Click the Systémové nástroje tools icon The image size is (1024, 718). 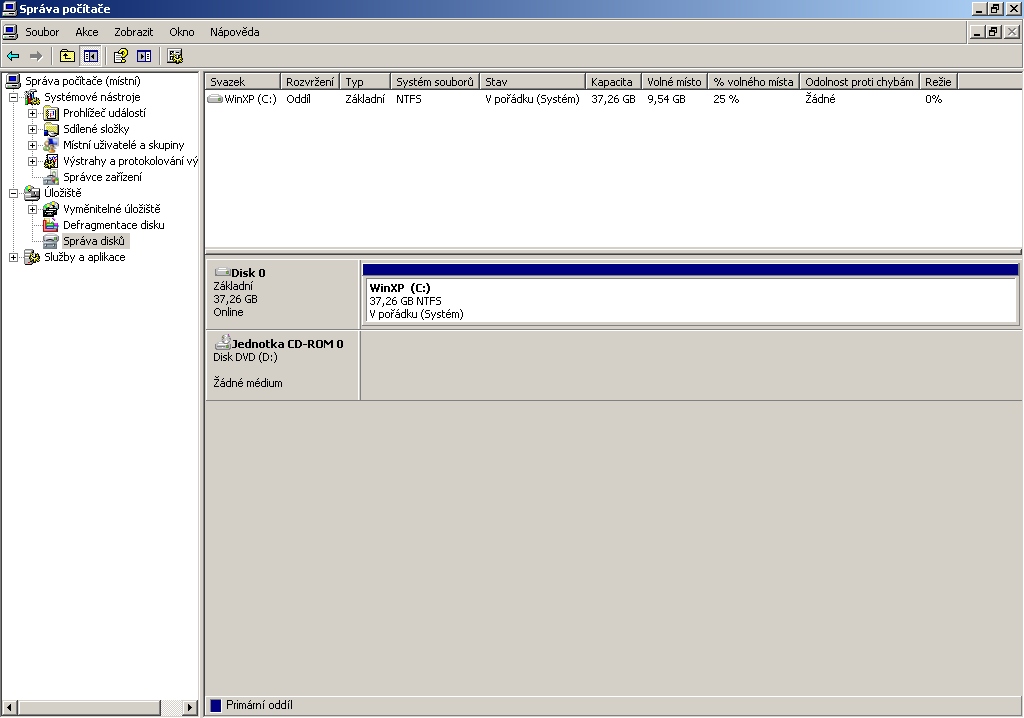click(32, 97)
